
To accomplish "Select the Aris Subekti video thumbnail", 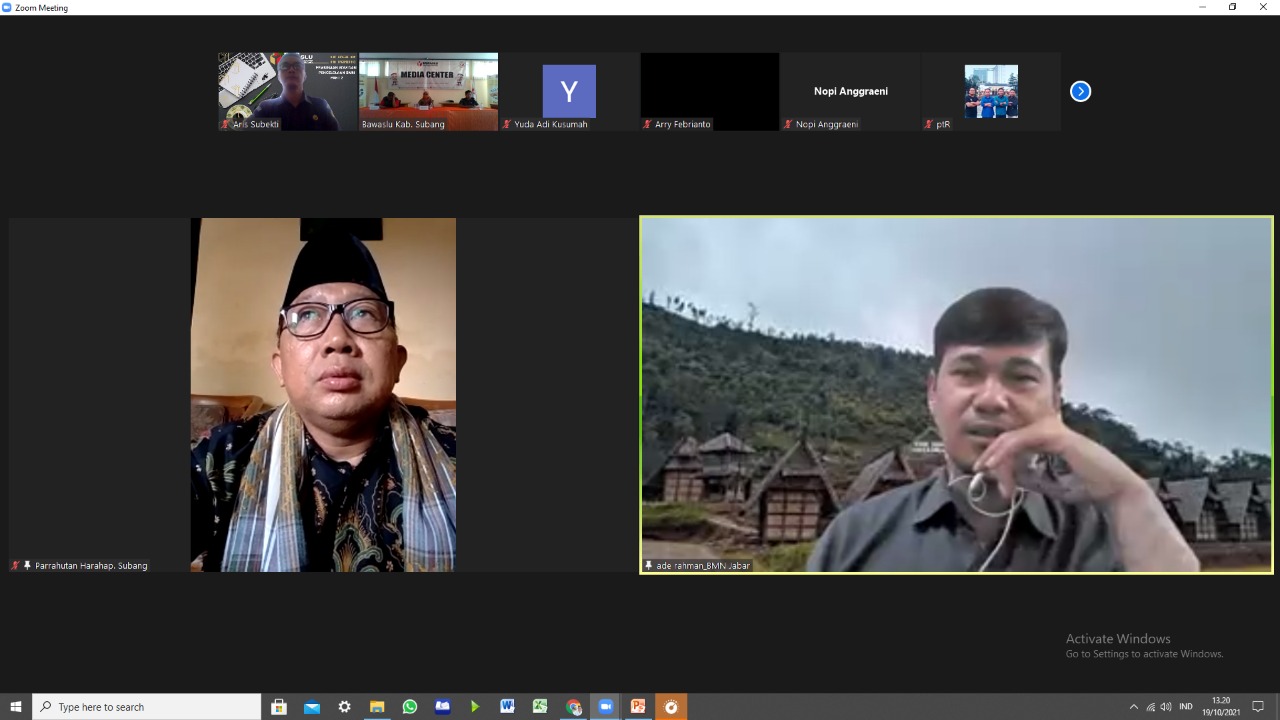I will [288, 90].
